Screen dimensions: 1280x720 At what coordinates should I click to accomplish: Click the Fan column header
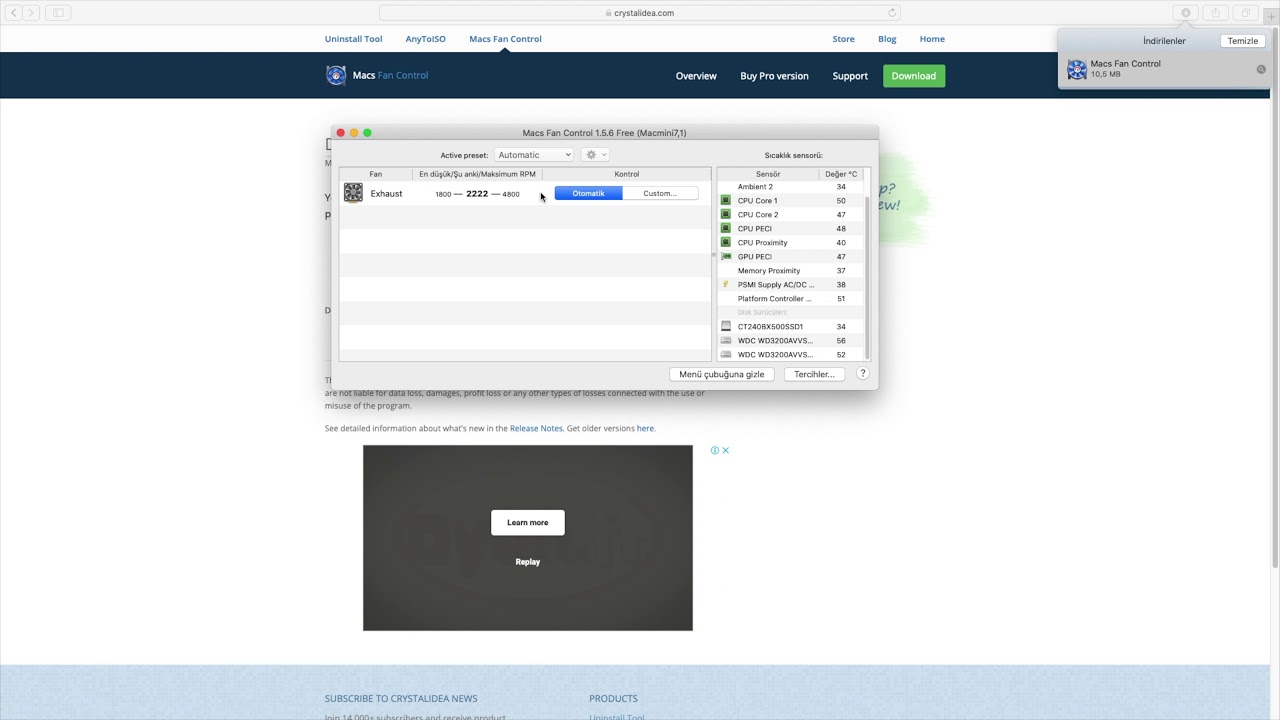pyautogui.click(x=376, y=174)
